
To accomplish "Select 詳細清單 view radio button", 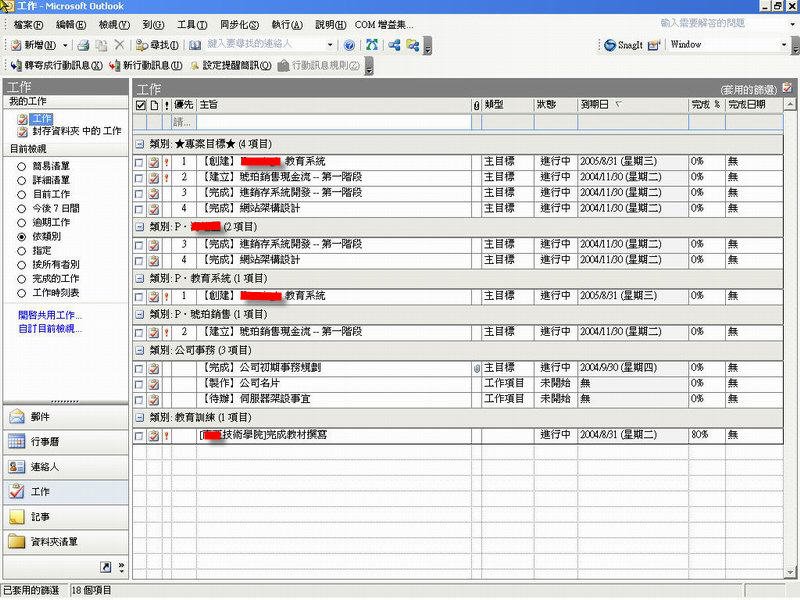I will [x=21, y=181].
